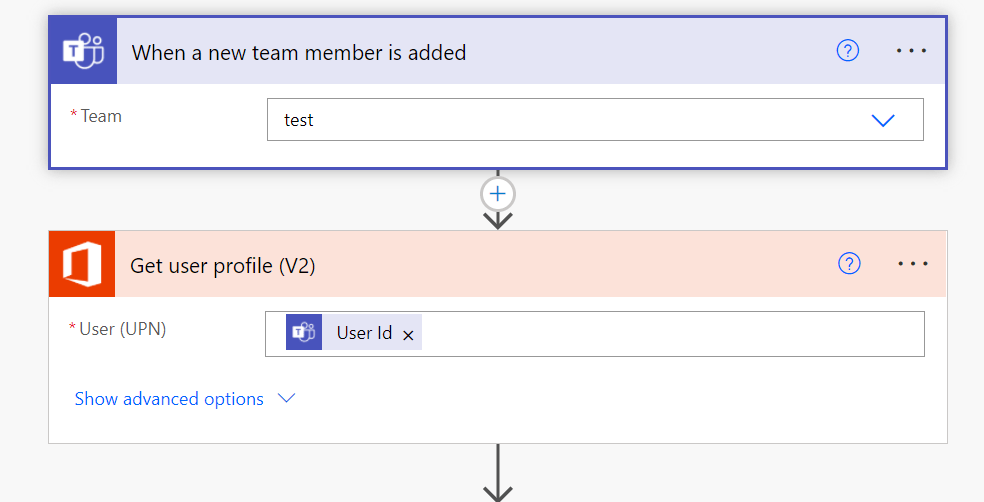984x502 pixels.
Task: Click the 'Team' field label
Action: [101, 116]
